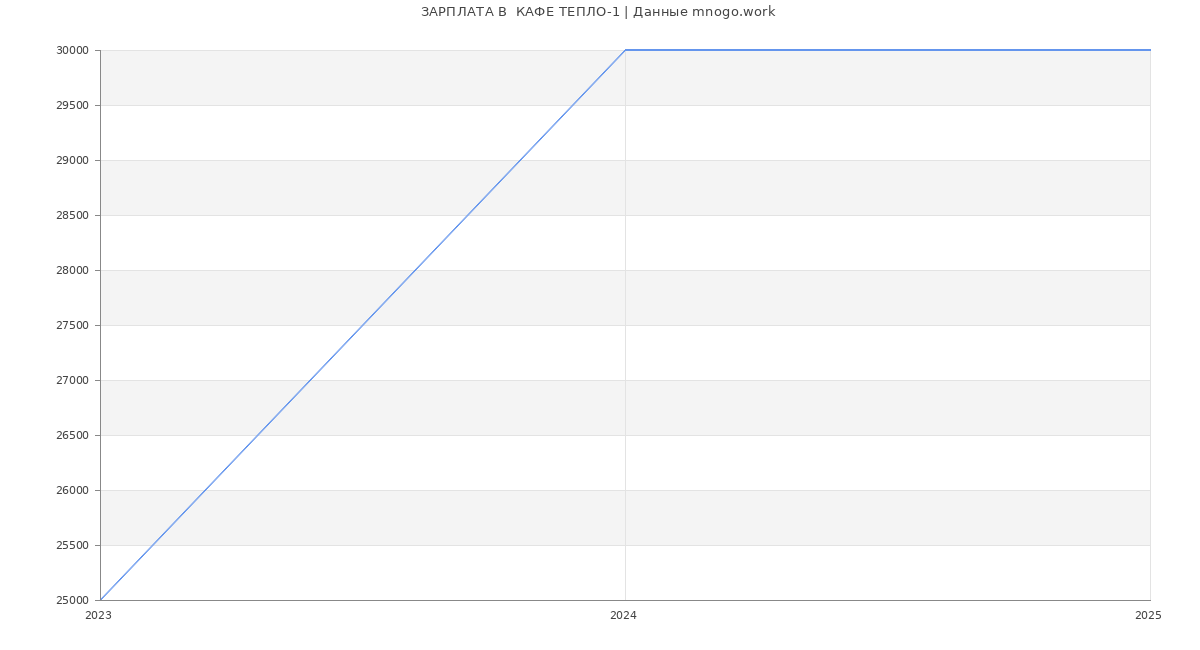Click the rising line where it crosses 27500

(x=363, y=325)
